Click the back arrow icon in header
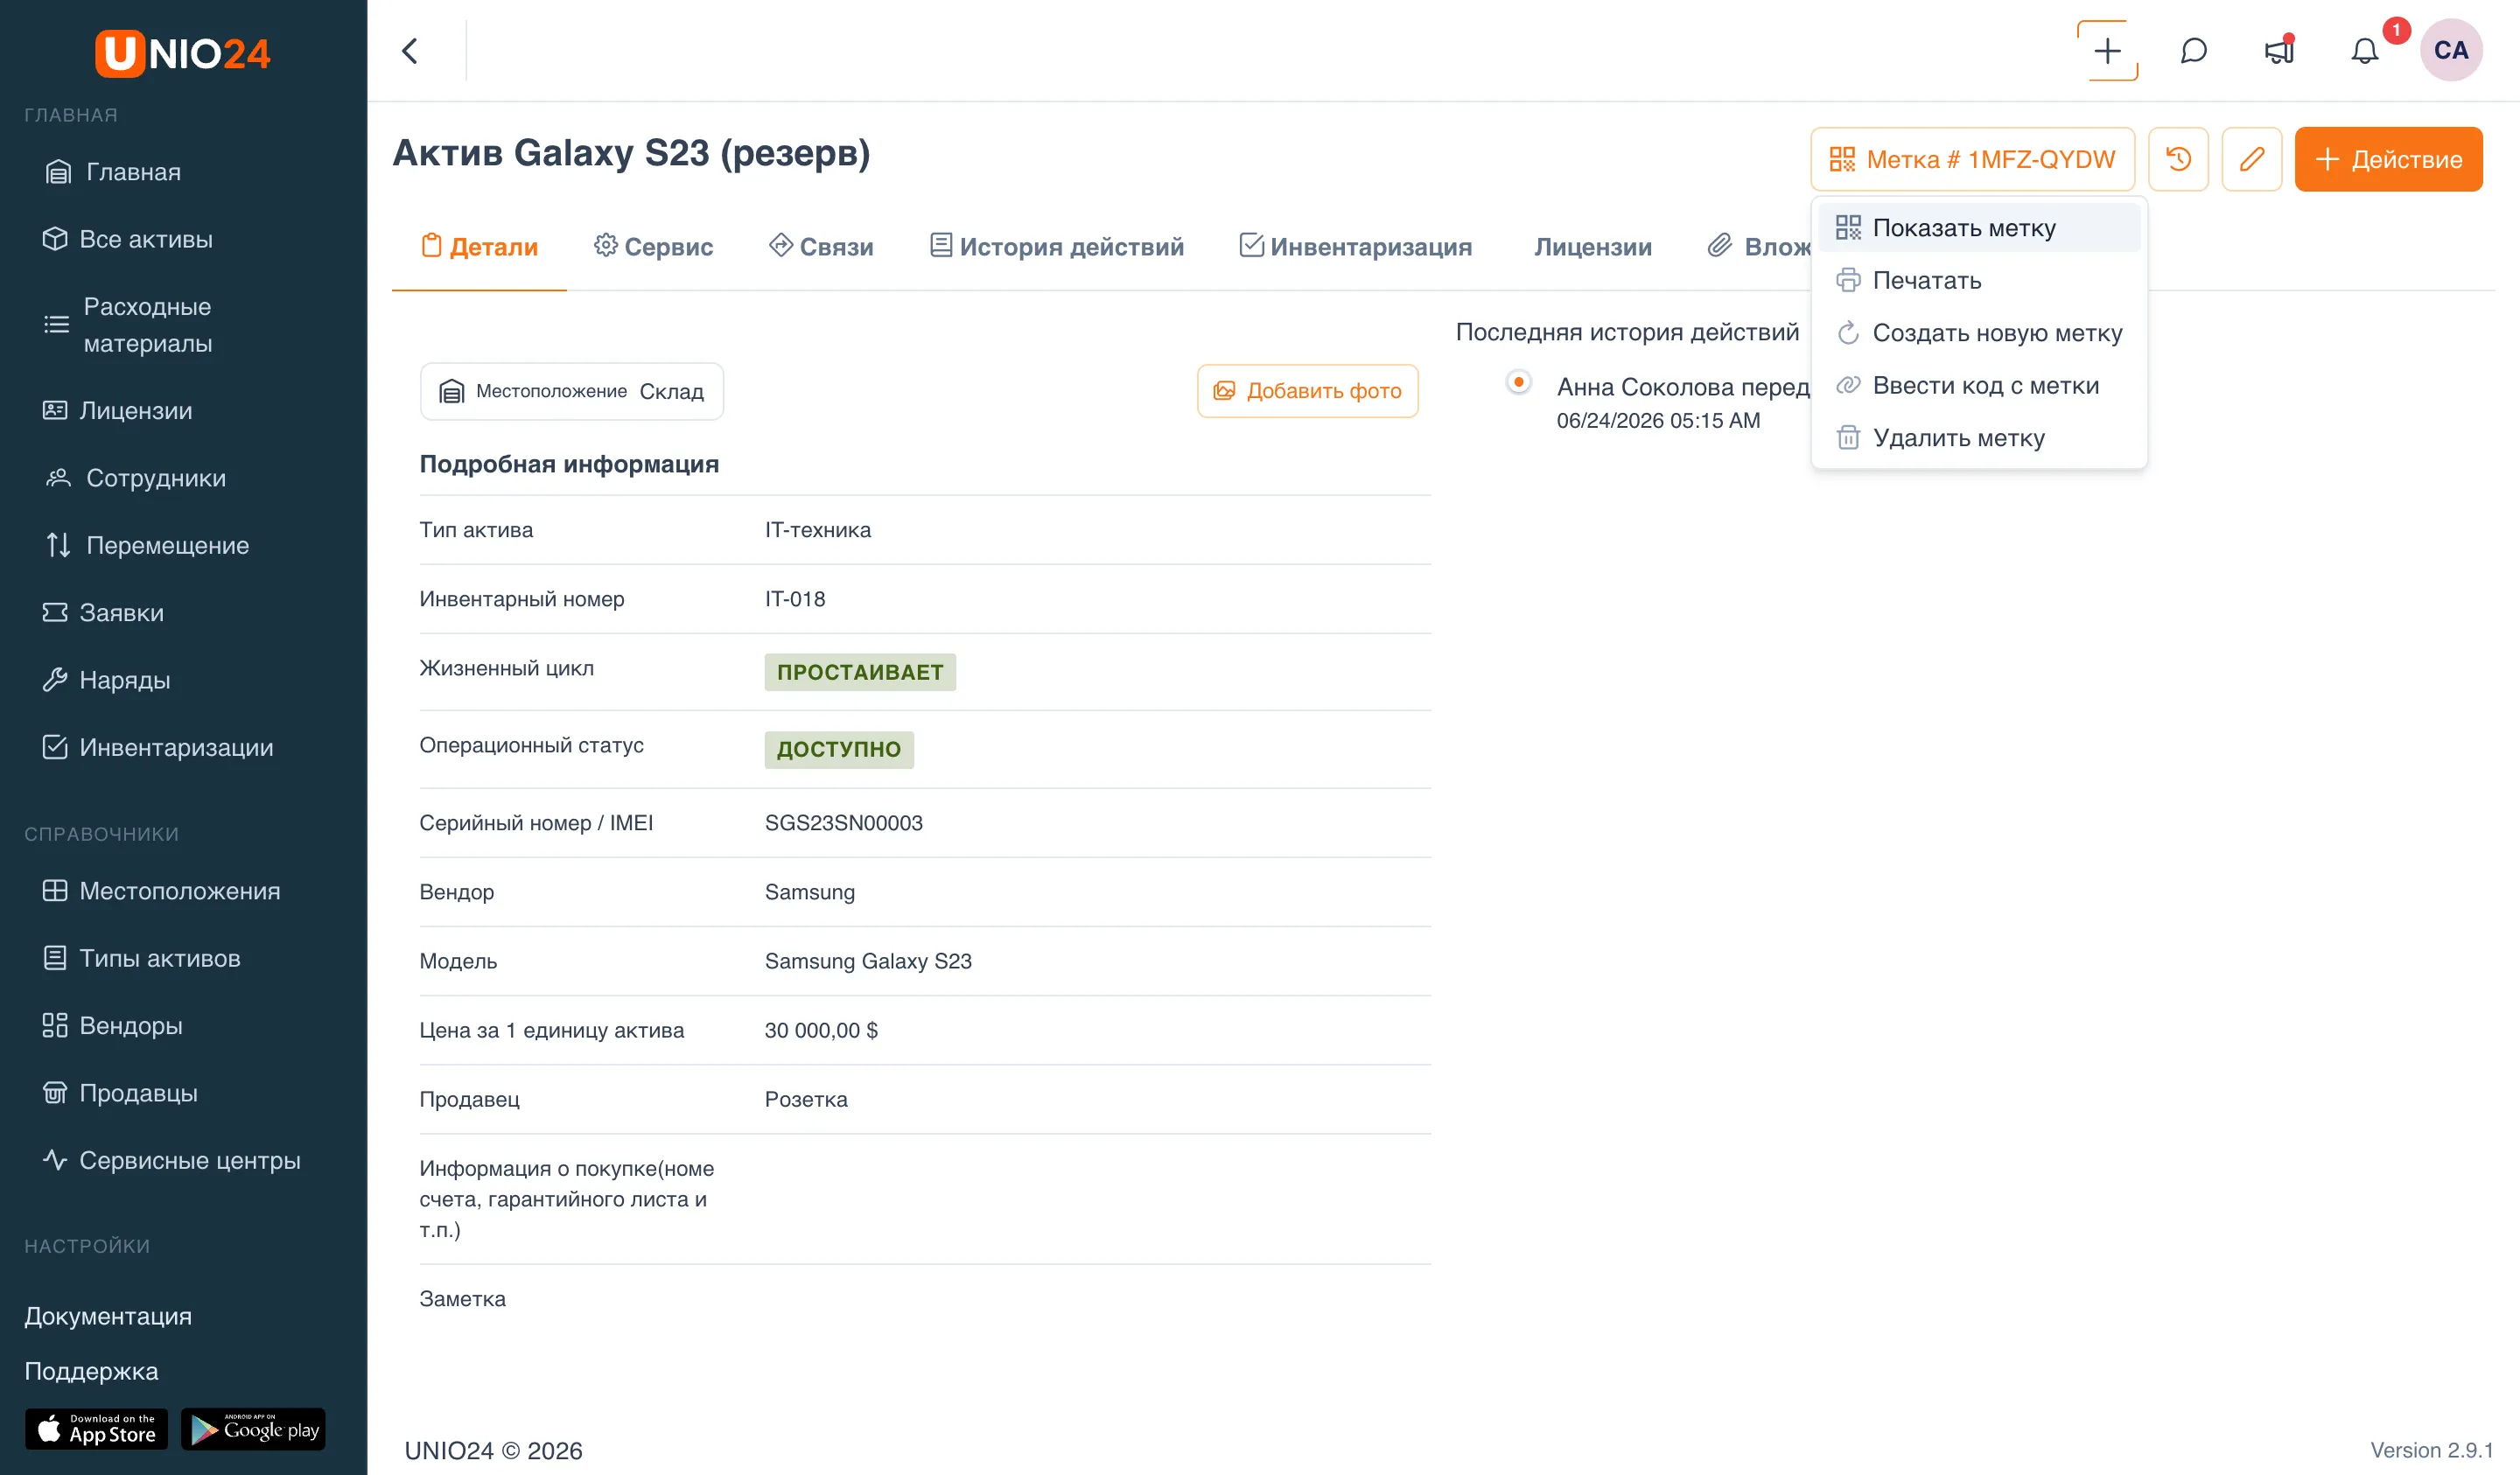 click(410, 51)
